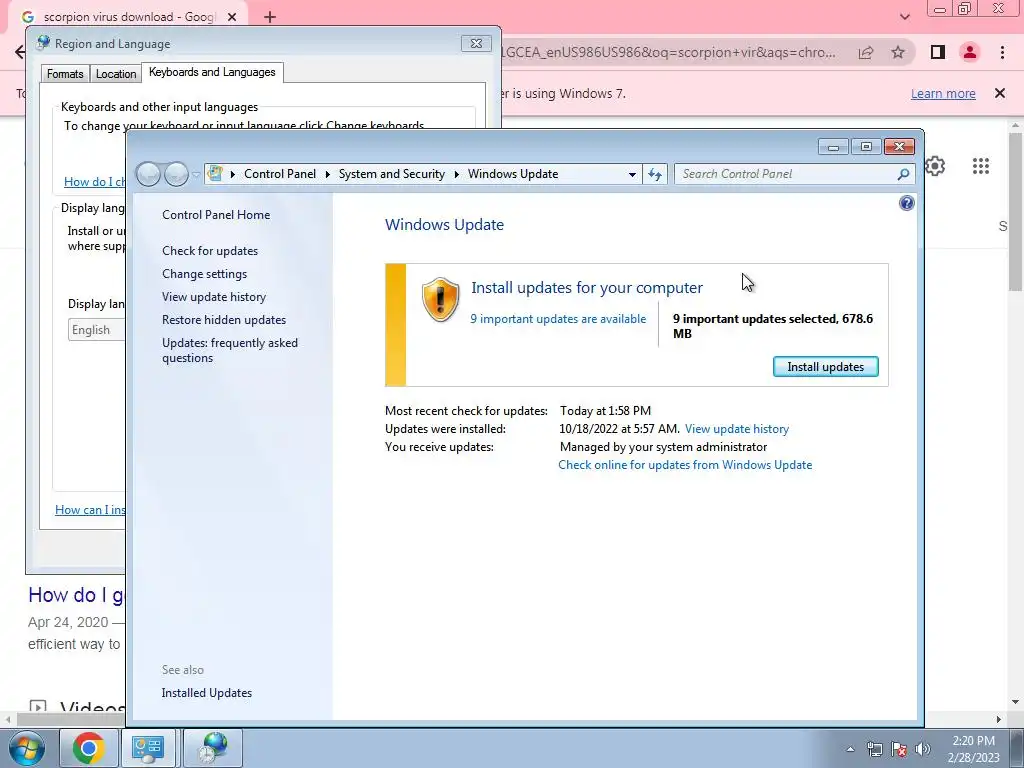Click Windows Update in the breadcrumb
1024x768 pixels.
(513, 174)
